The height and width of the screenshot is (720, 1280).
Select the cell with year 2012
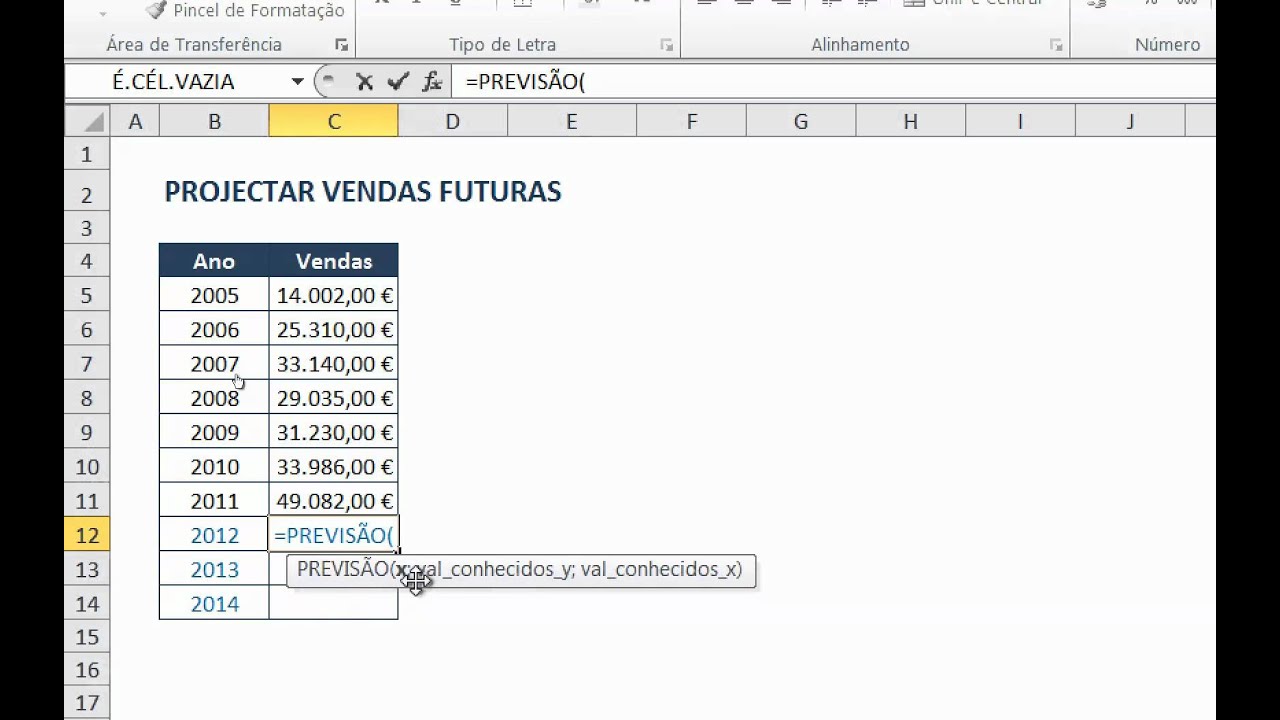[214, 535]
